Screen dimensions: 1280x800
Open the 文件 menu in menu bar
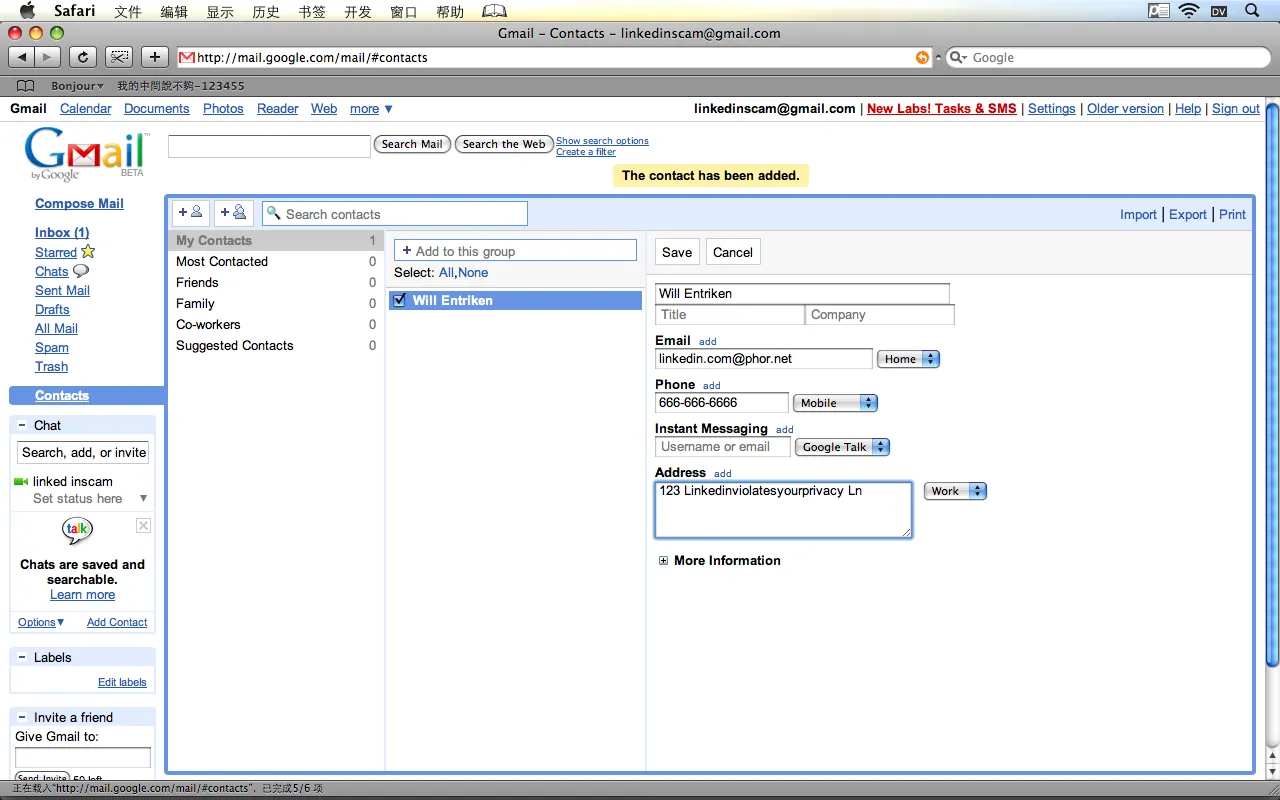[x=128, y=11]
